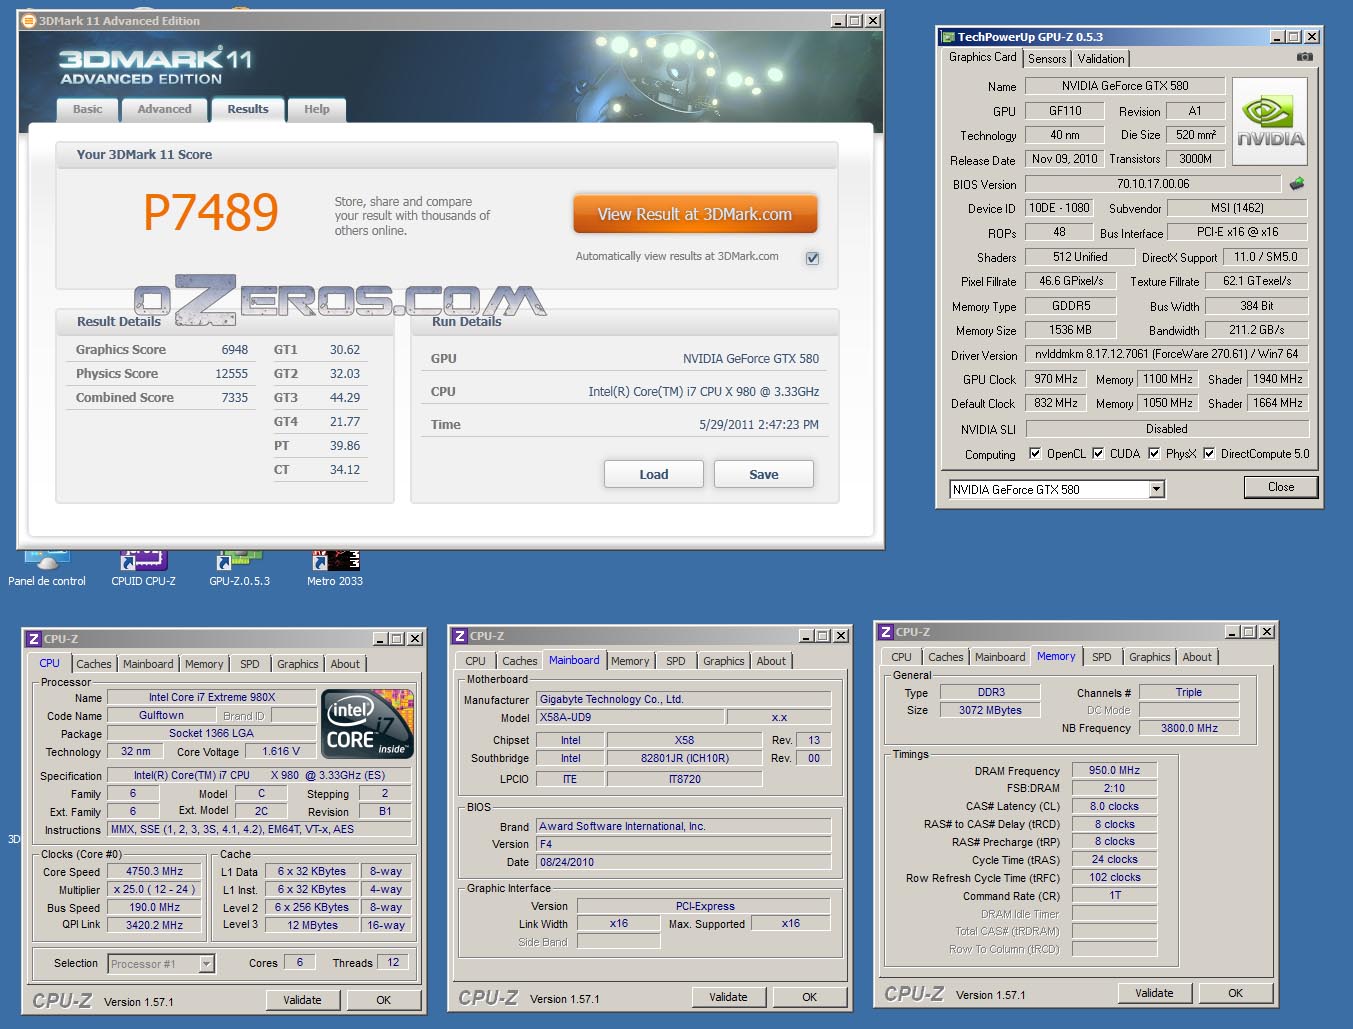The height and width of the screenshot is (1029, 1353).
Task: Open the Validation tab in GPU-Z
Action: 1100,59
